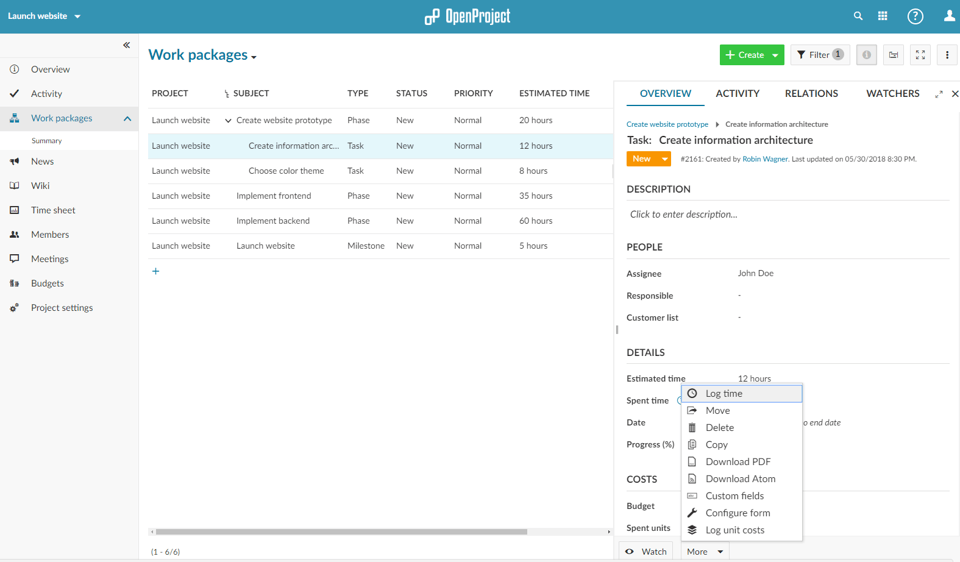The image size is (960, 562).
Task: Click the Activity checkmark icon
Action: click(14, 94)
